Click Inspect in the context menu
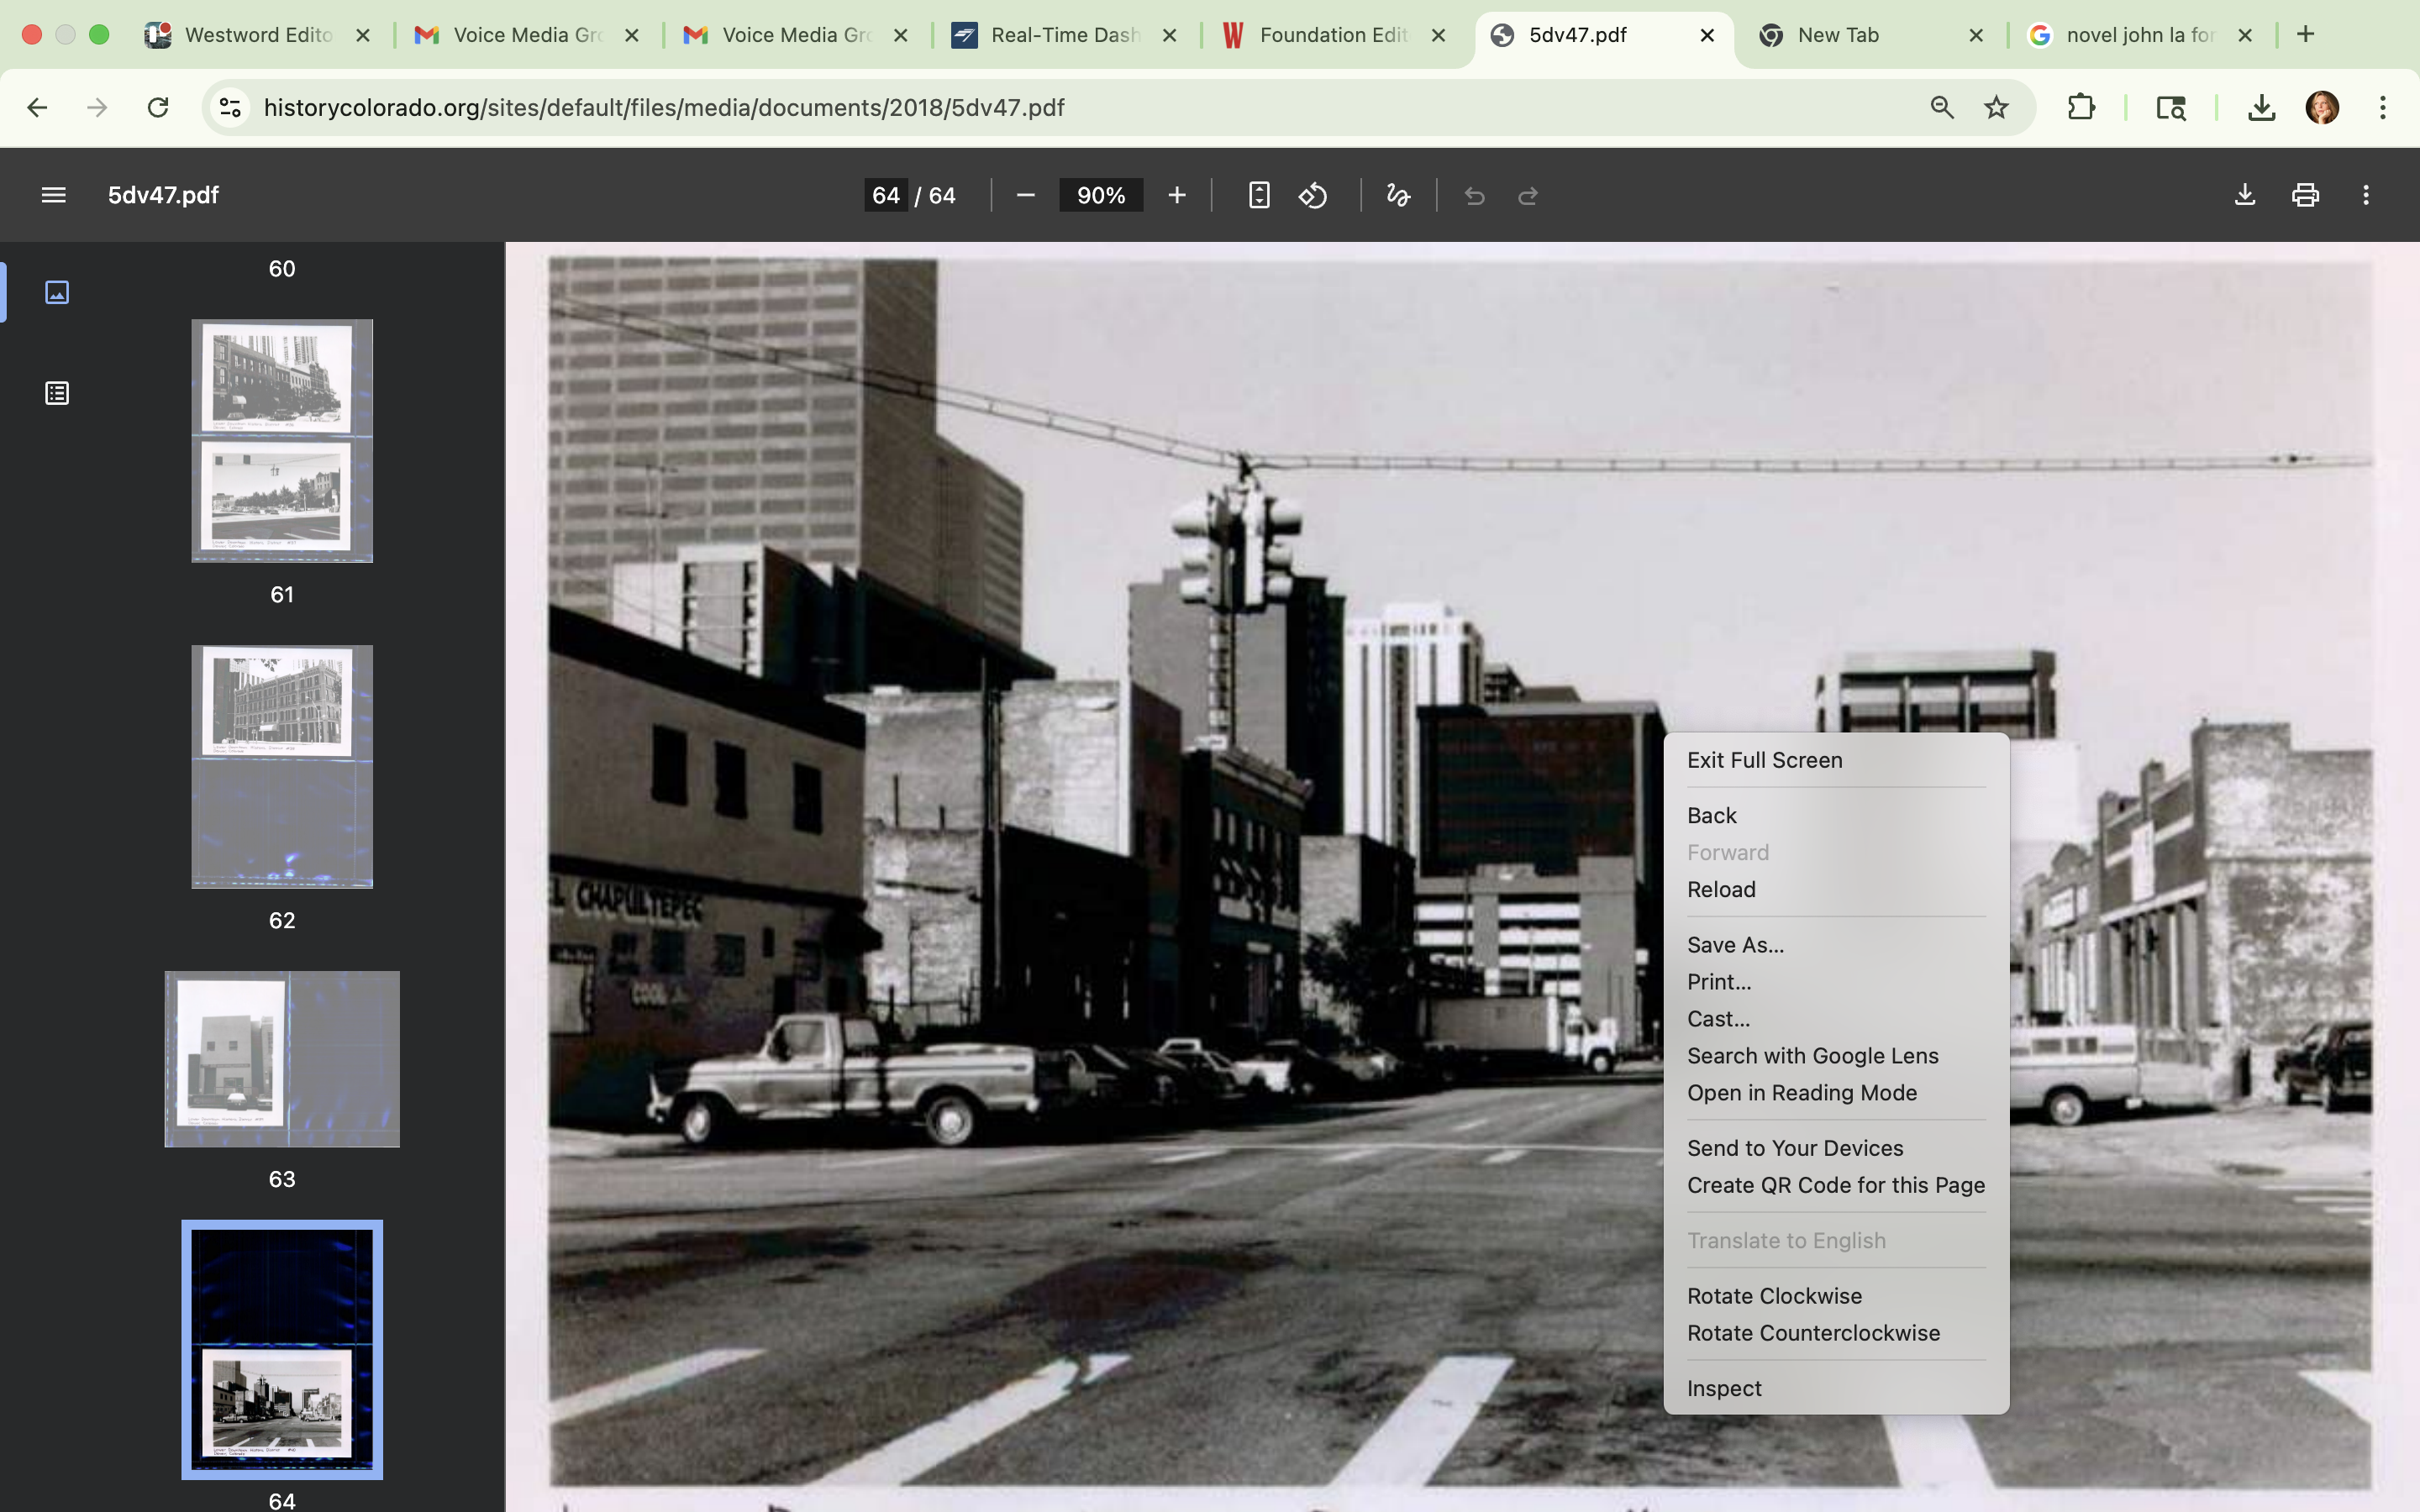2420x1512 pixels. tap(1724, 1388)
